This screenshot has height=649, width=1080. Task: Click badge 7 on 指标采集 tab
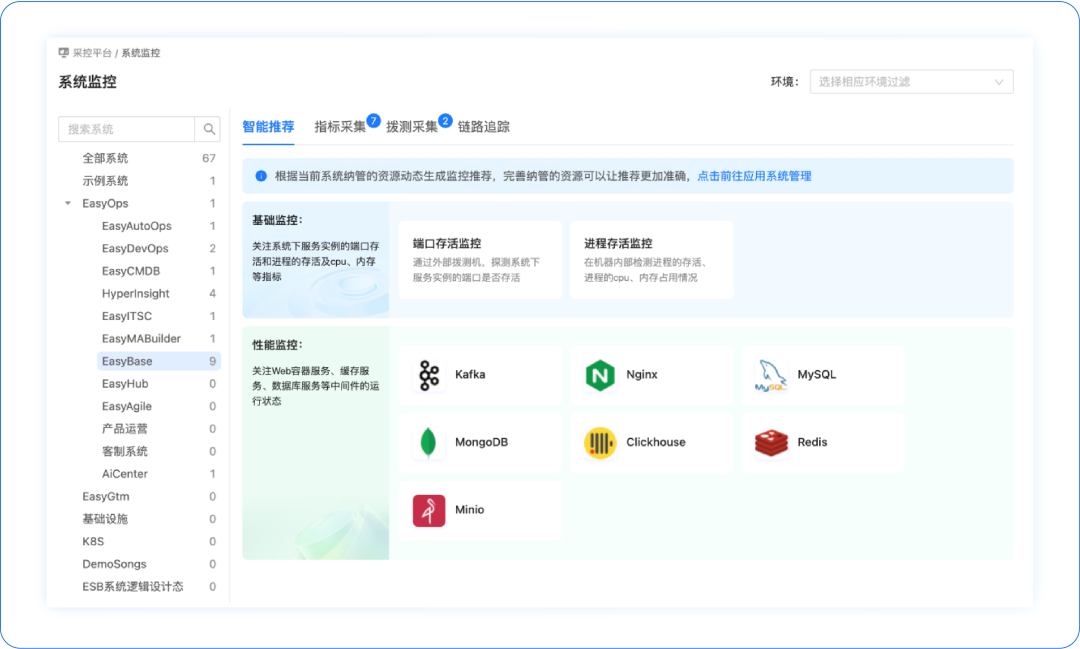(x=373, y=121)
